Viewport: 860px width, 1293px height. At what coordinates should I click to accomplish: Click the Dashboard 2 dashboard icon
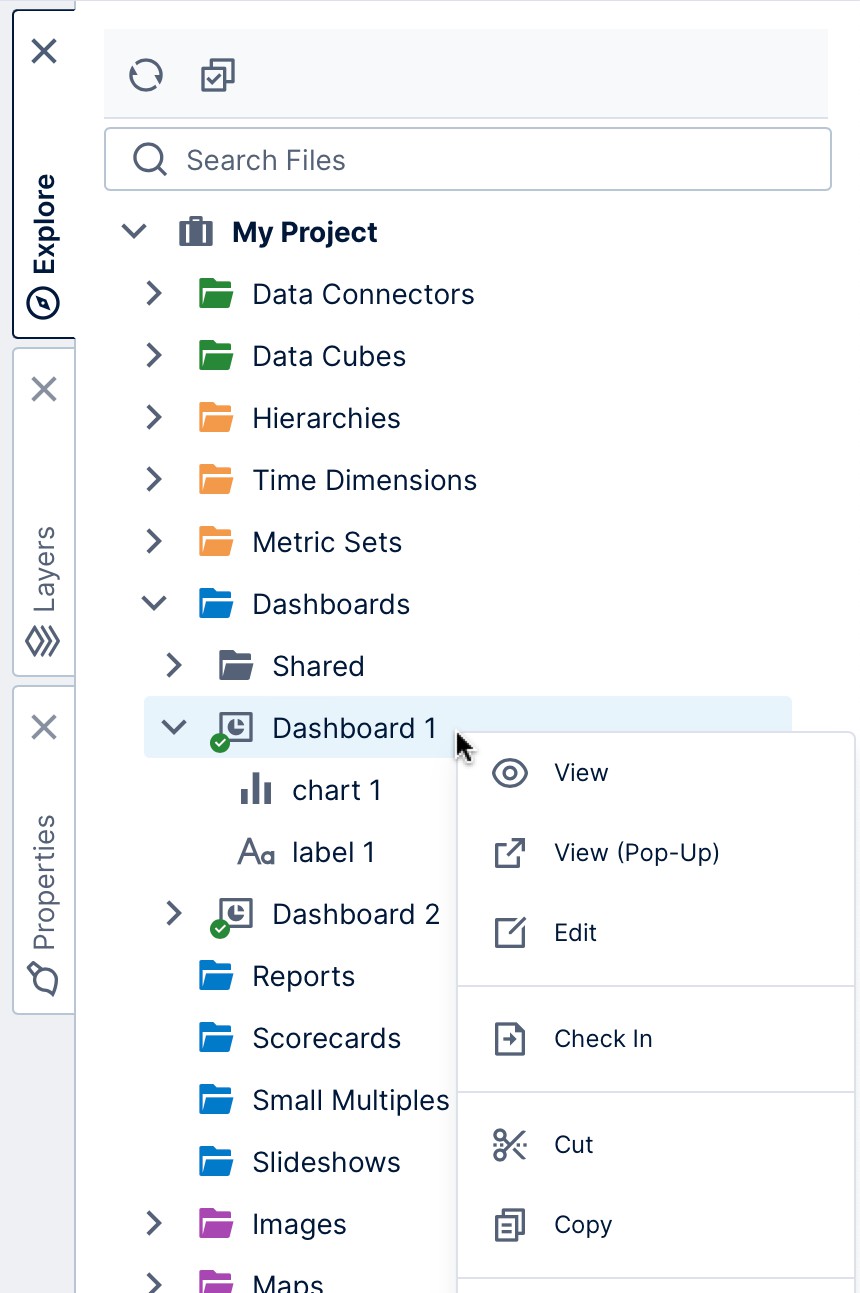(234, 914)
